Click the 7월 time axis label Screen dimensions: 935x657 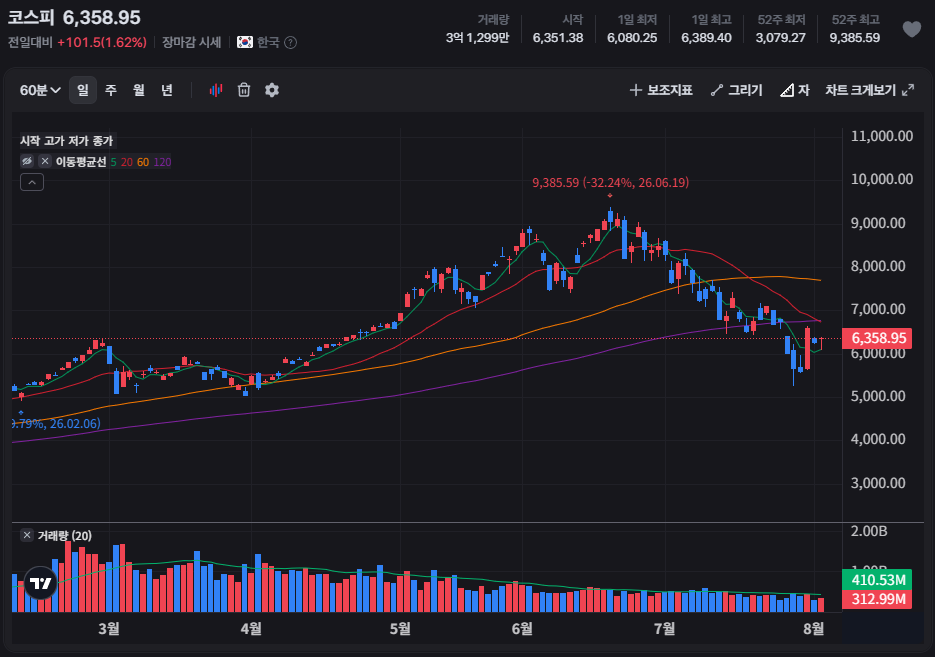tap(664, 628)
